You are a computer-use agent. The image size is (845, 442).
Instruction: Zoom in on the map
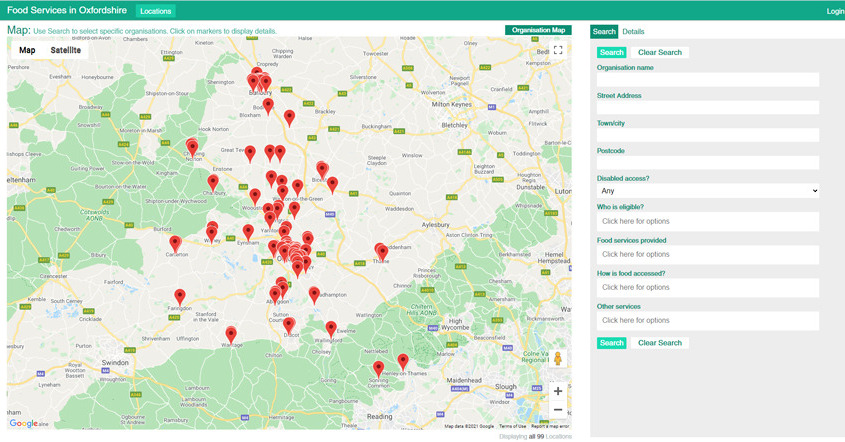558,391
